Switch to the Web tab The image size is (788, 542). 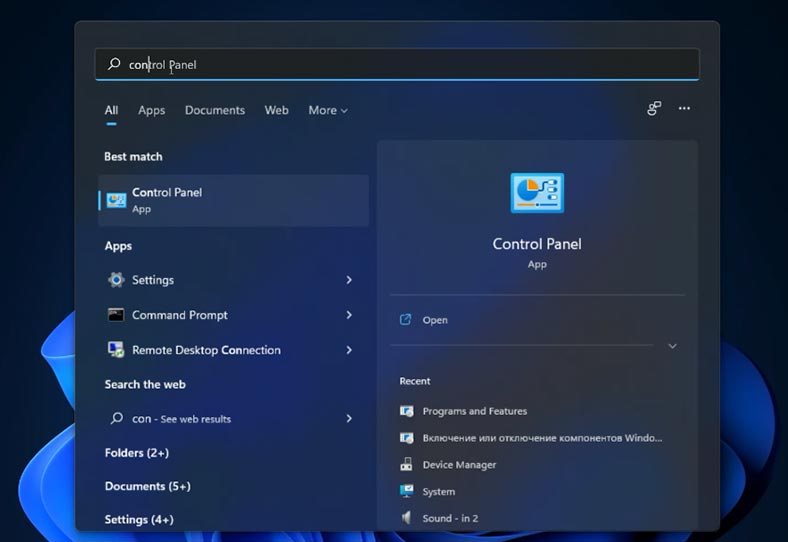coord(276,110)
